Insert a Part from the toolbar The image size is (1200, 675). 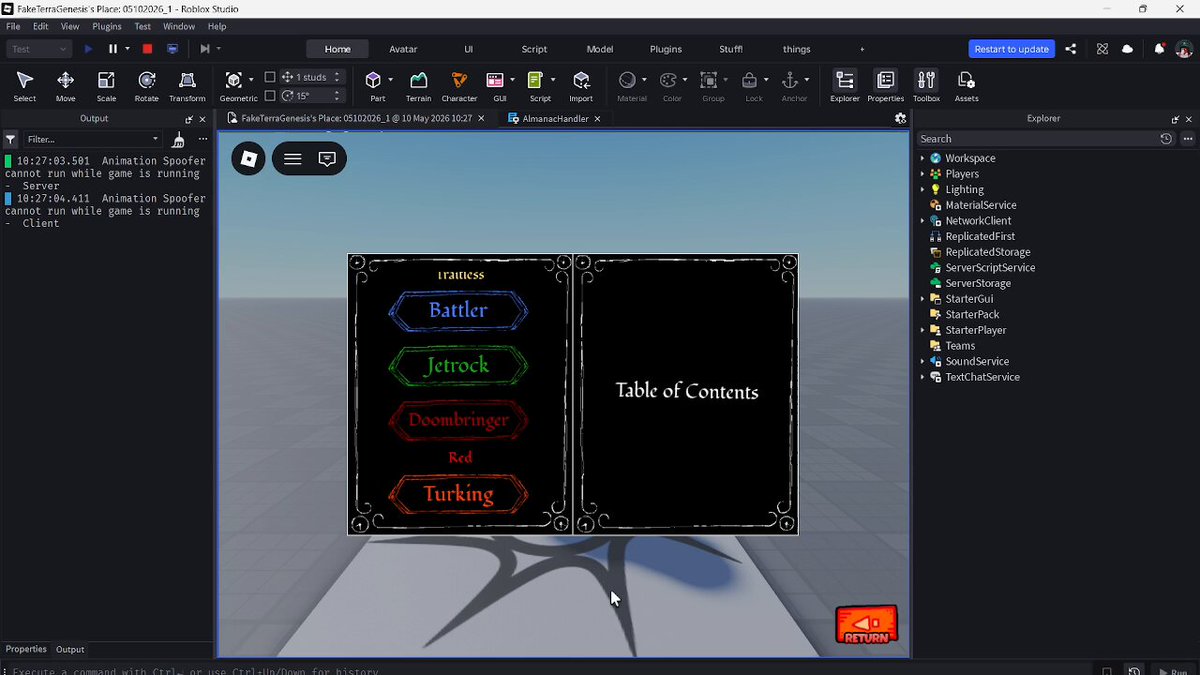click(373, 86)
